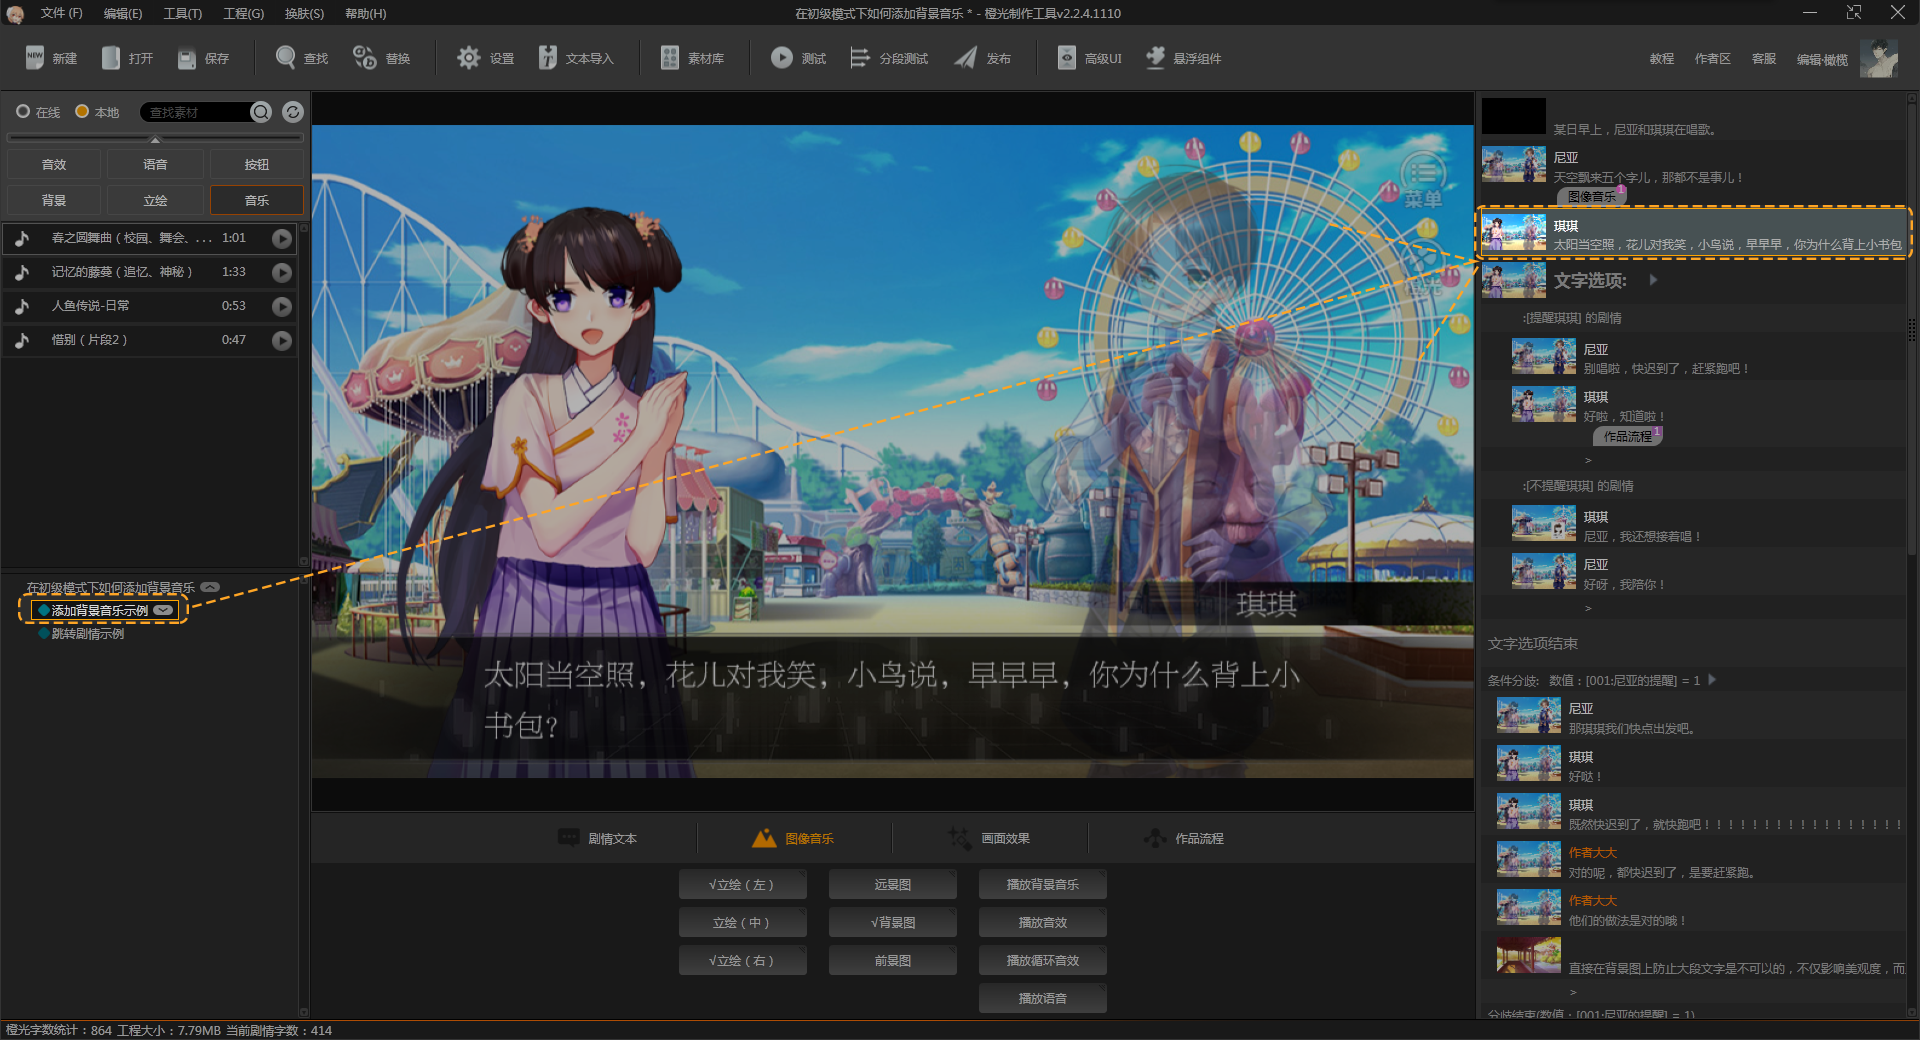Click the 查找素材 search input field
1920x1040 pixels.
point(195,112)
